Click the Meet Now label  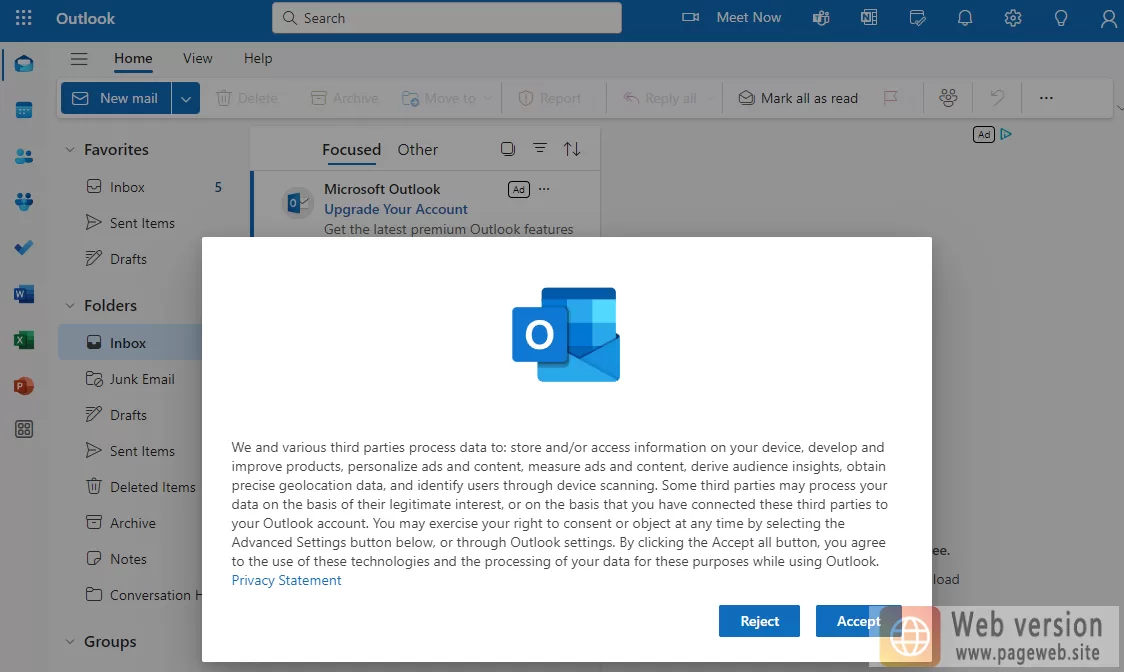tap(748, 17)
